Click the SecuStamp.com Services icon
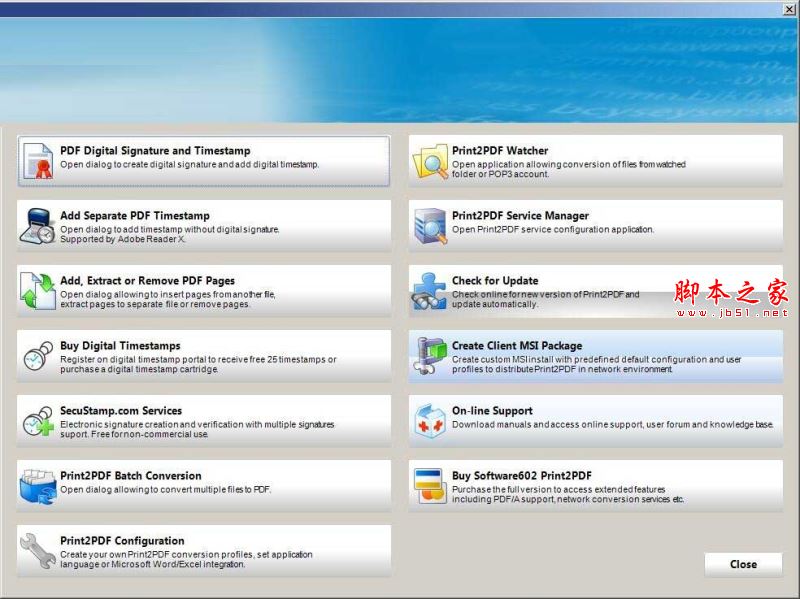Viewport: 800px width, 599px height. tap(38, 421)
